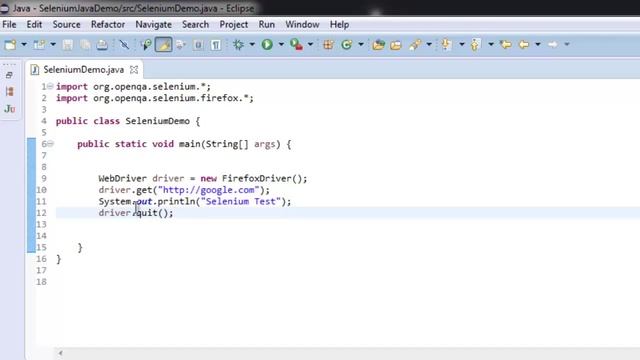Toggle Block Selection mode icon

click(x=198, y=44)
